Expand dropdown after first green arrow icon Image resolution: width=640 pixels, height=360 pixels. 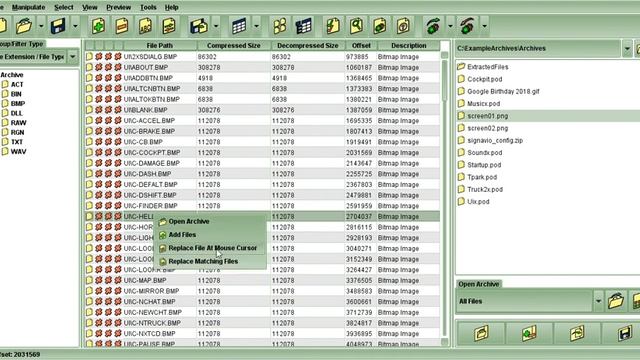point(450,26)
